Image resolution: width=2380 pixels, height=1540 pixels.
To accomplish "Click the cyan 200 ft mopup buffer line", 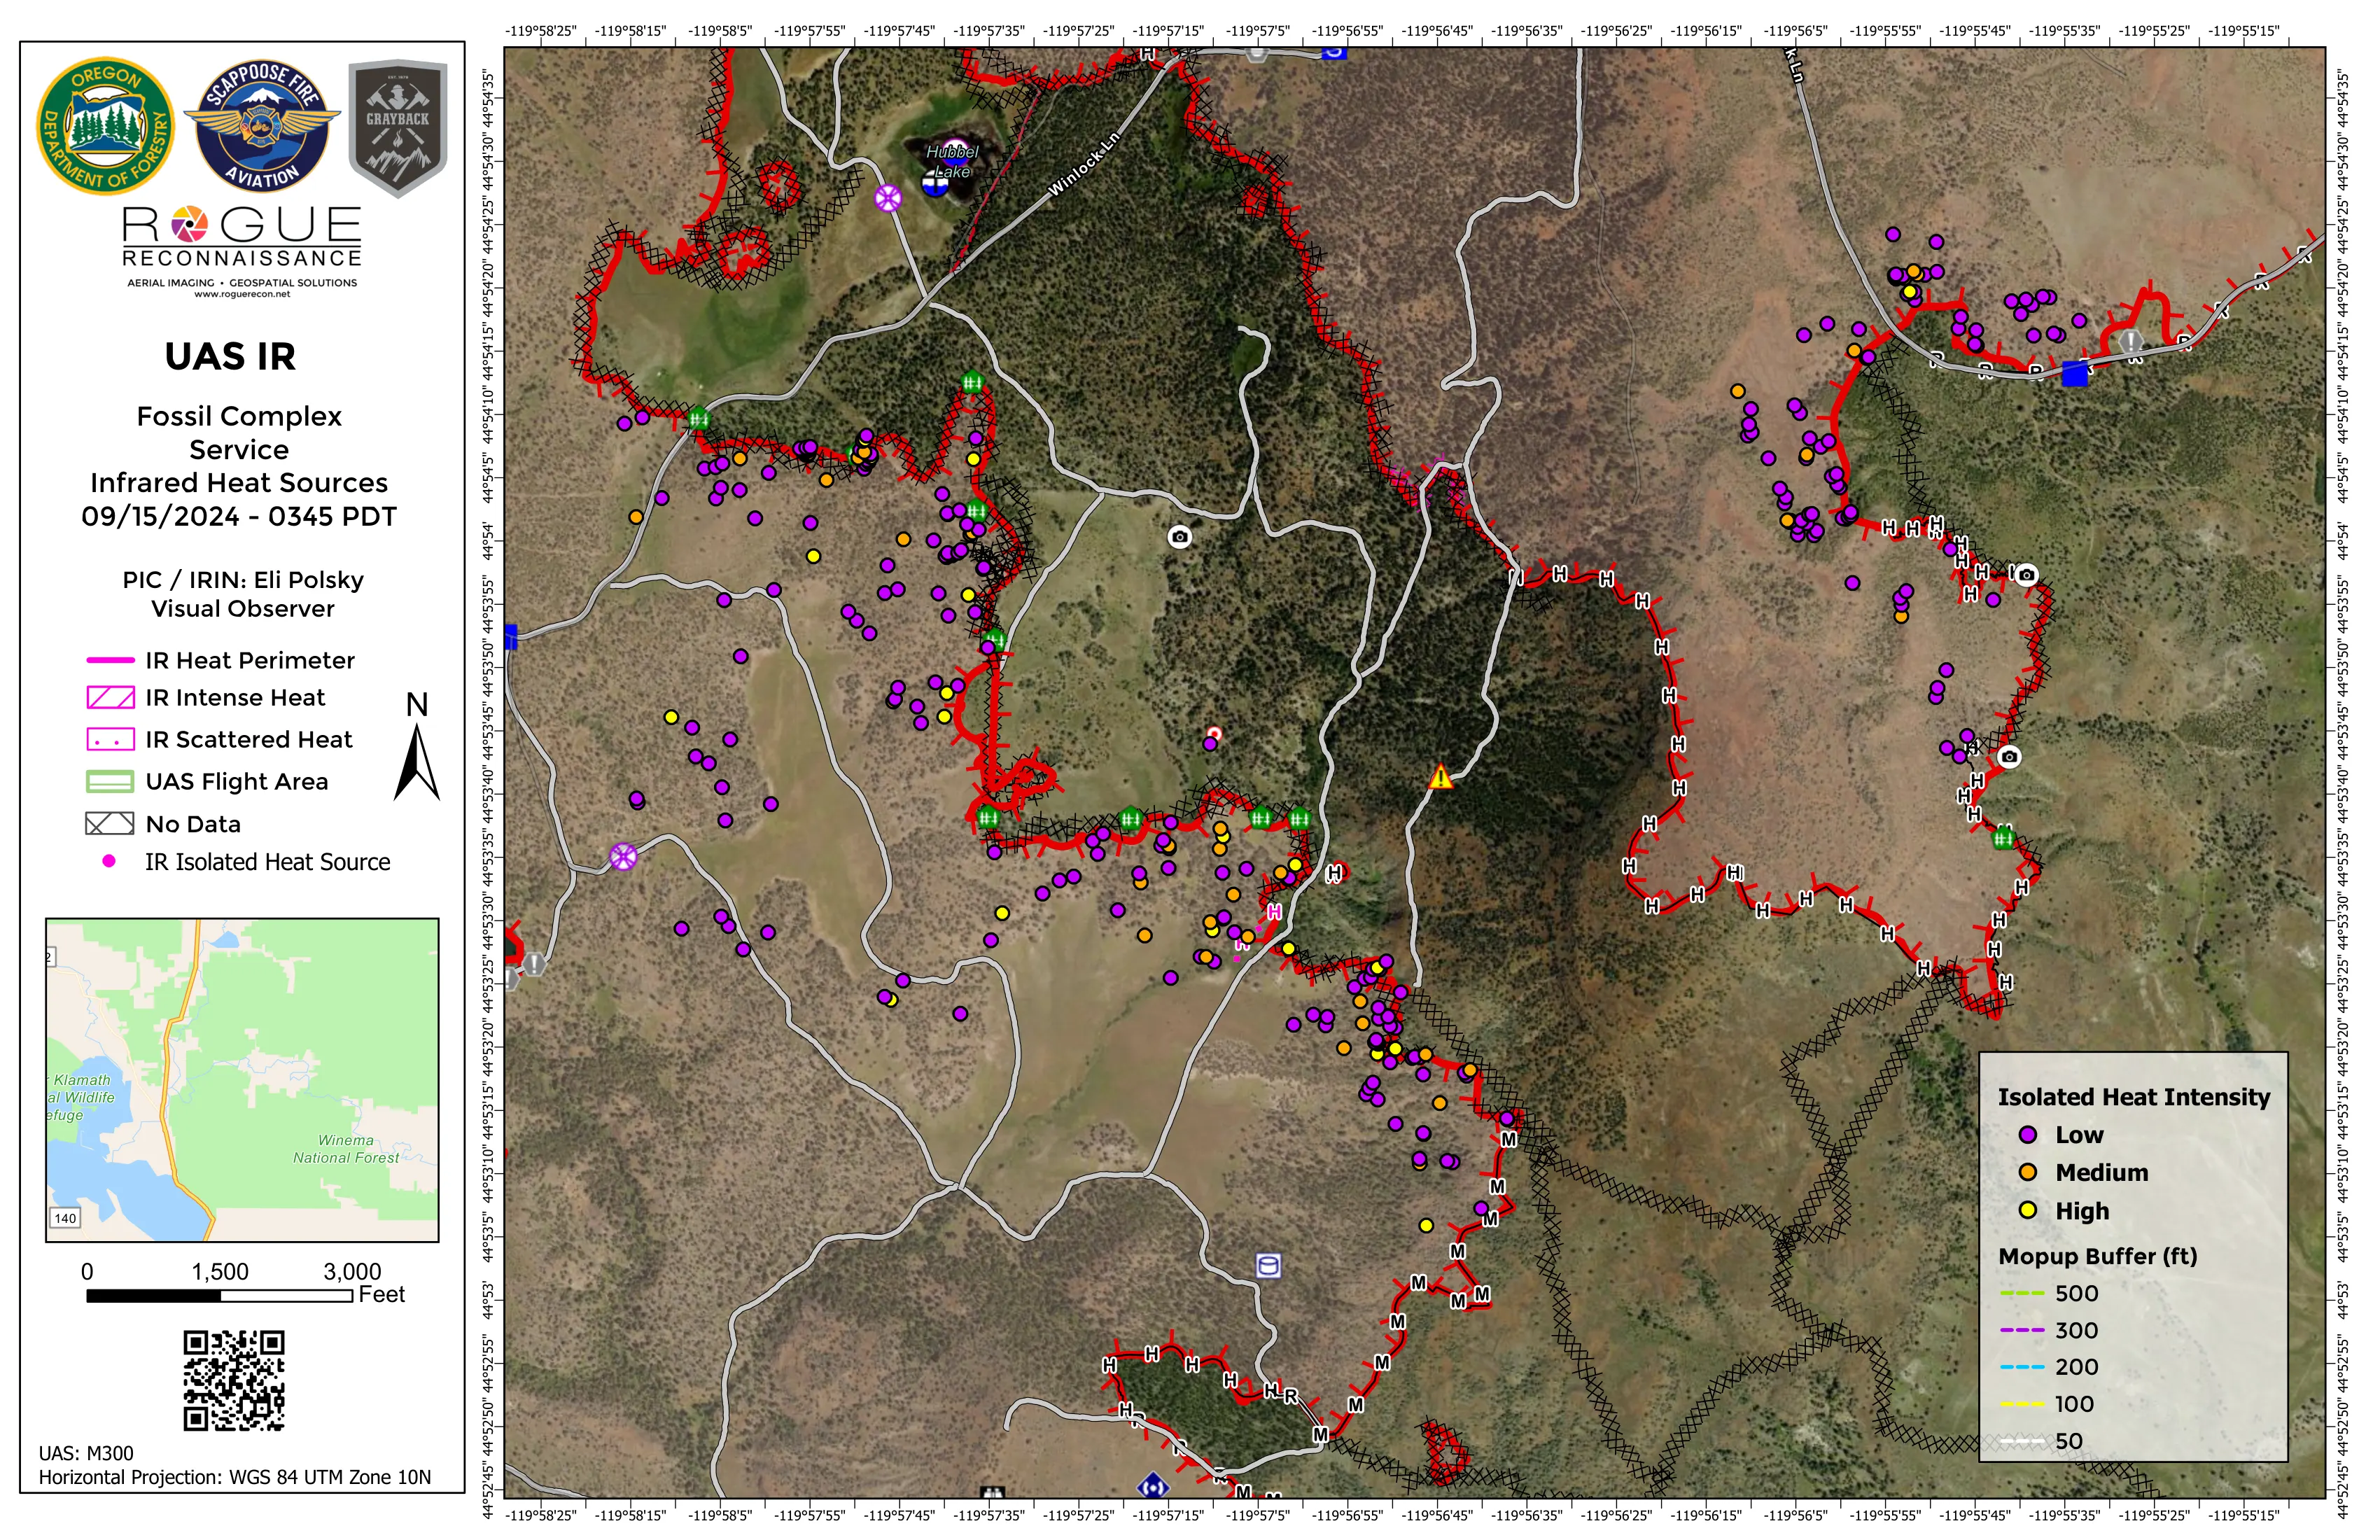I will tap(2022, 1367).
